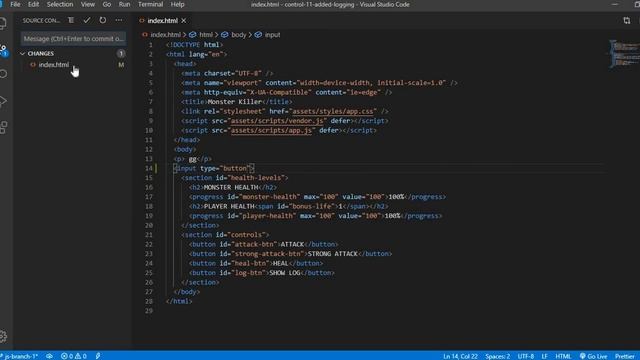Open errors and warnings count in status bar

point(74,356)
